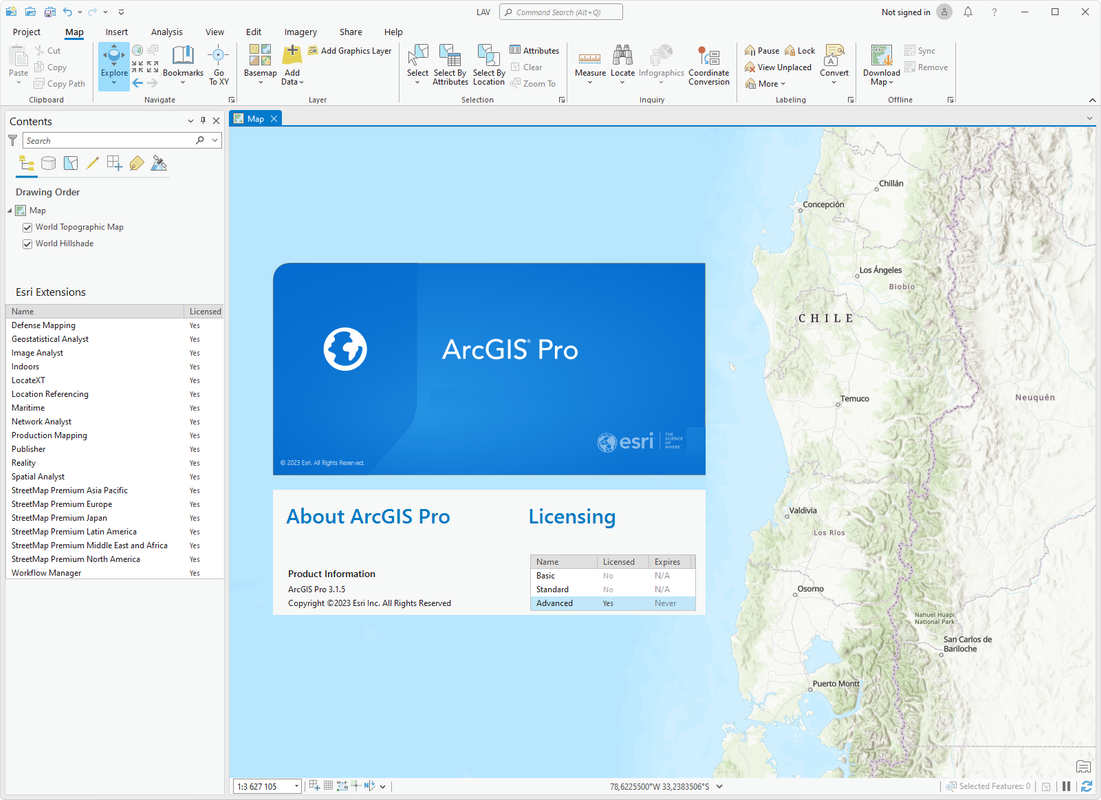Click Add Graphics Layer
Image resolution: width=1101 pixels, height=800 pixels.
350,51
